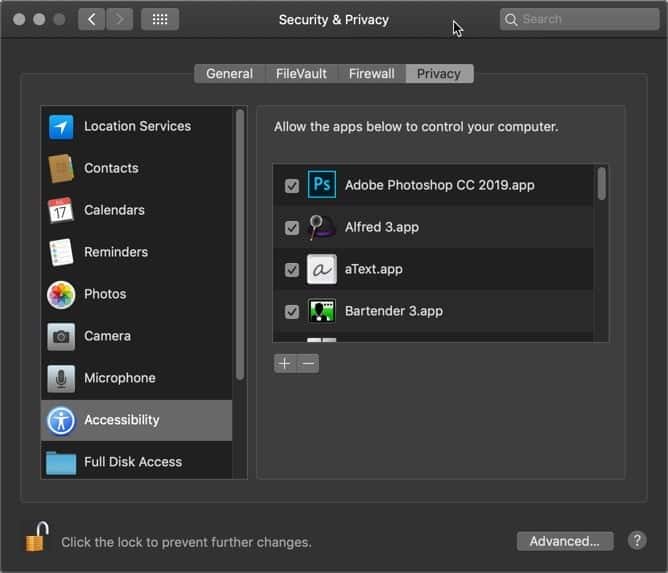The image size is (668, 573).
Task: Show all preferences grid button
Action: (160, 19)
